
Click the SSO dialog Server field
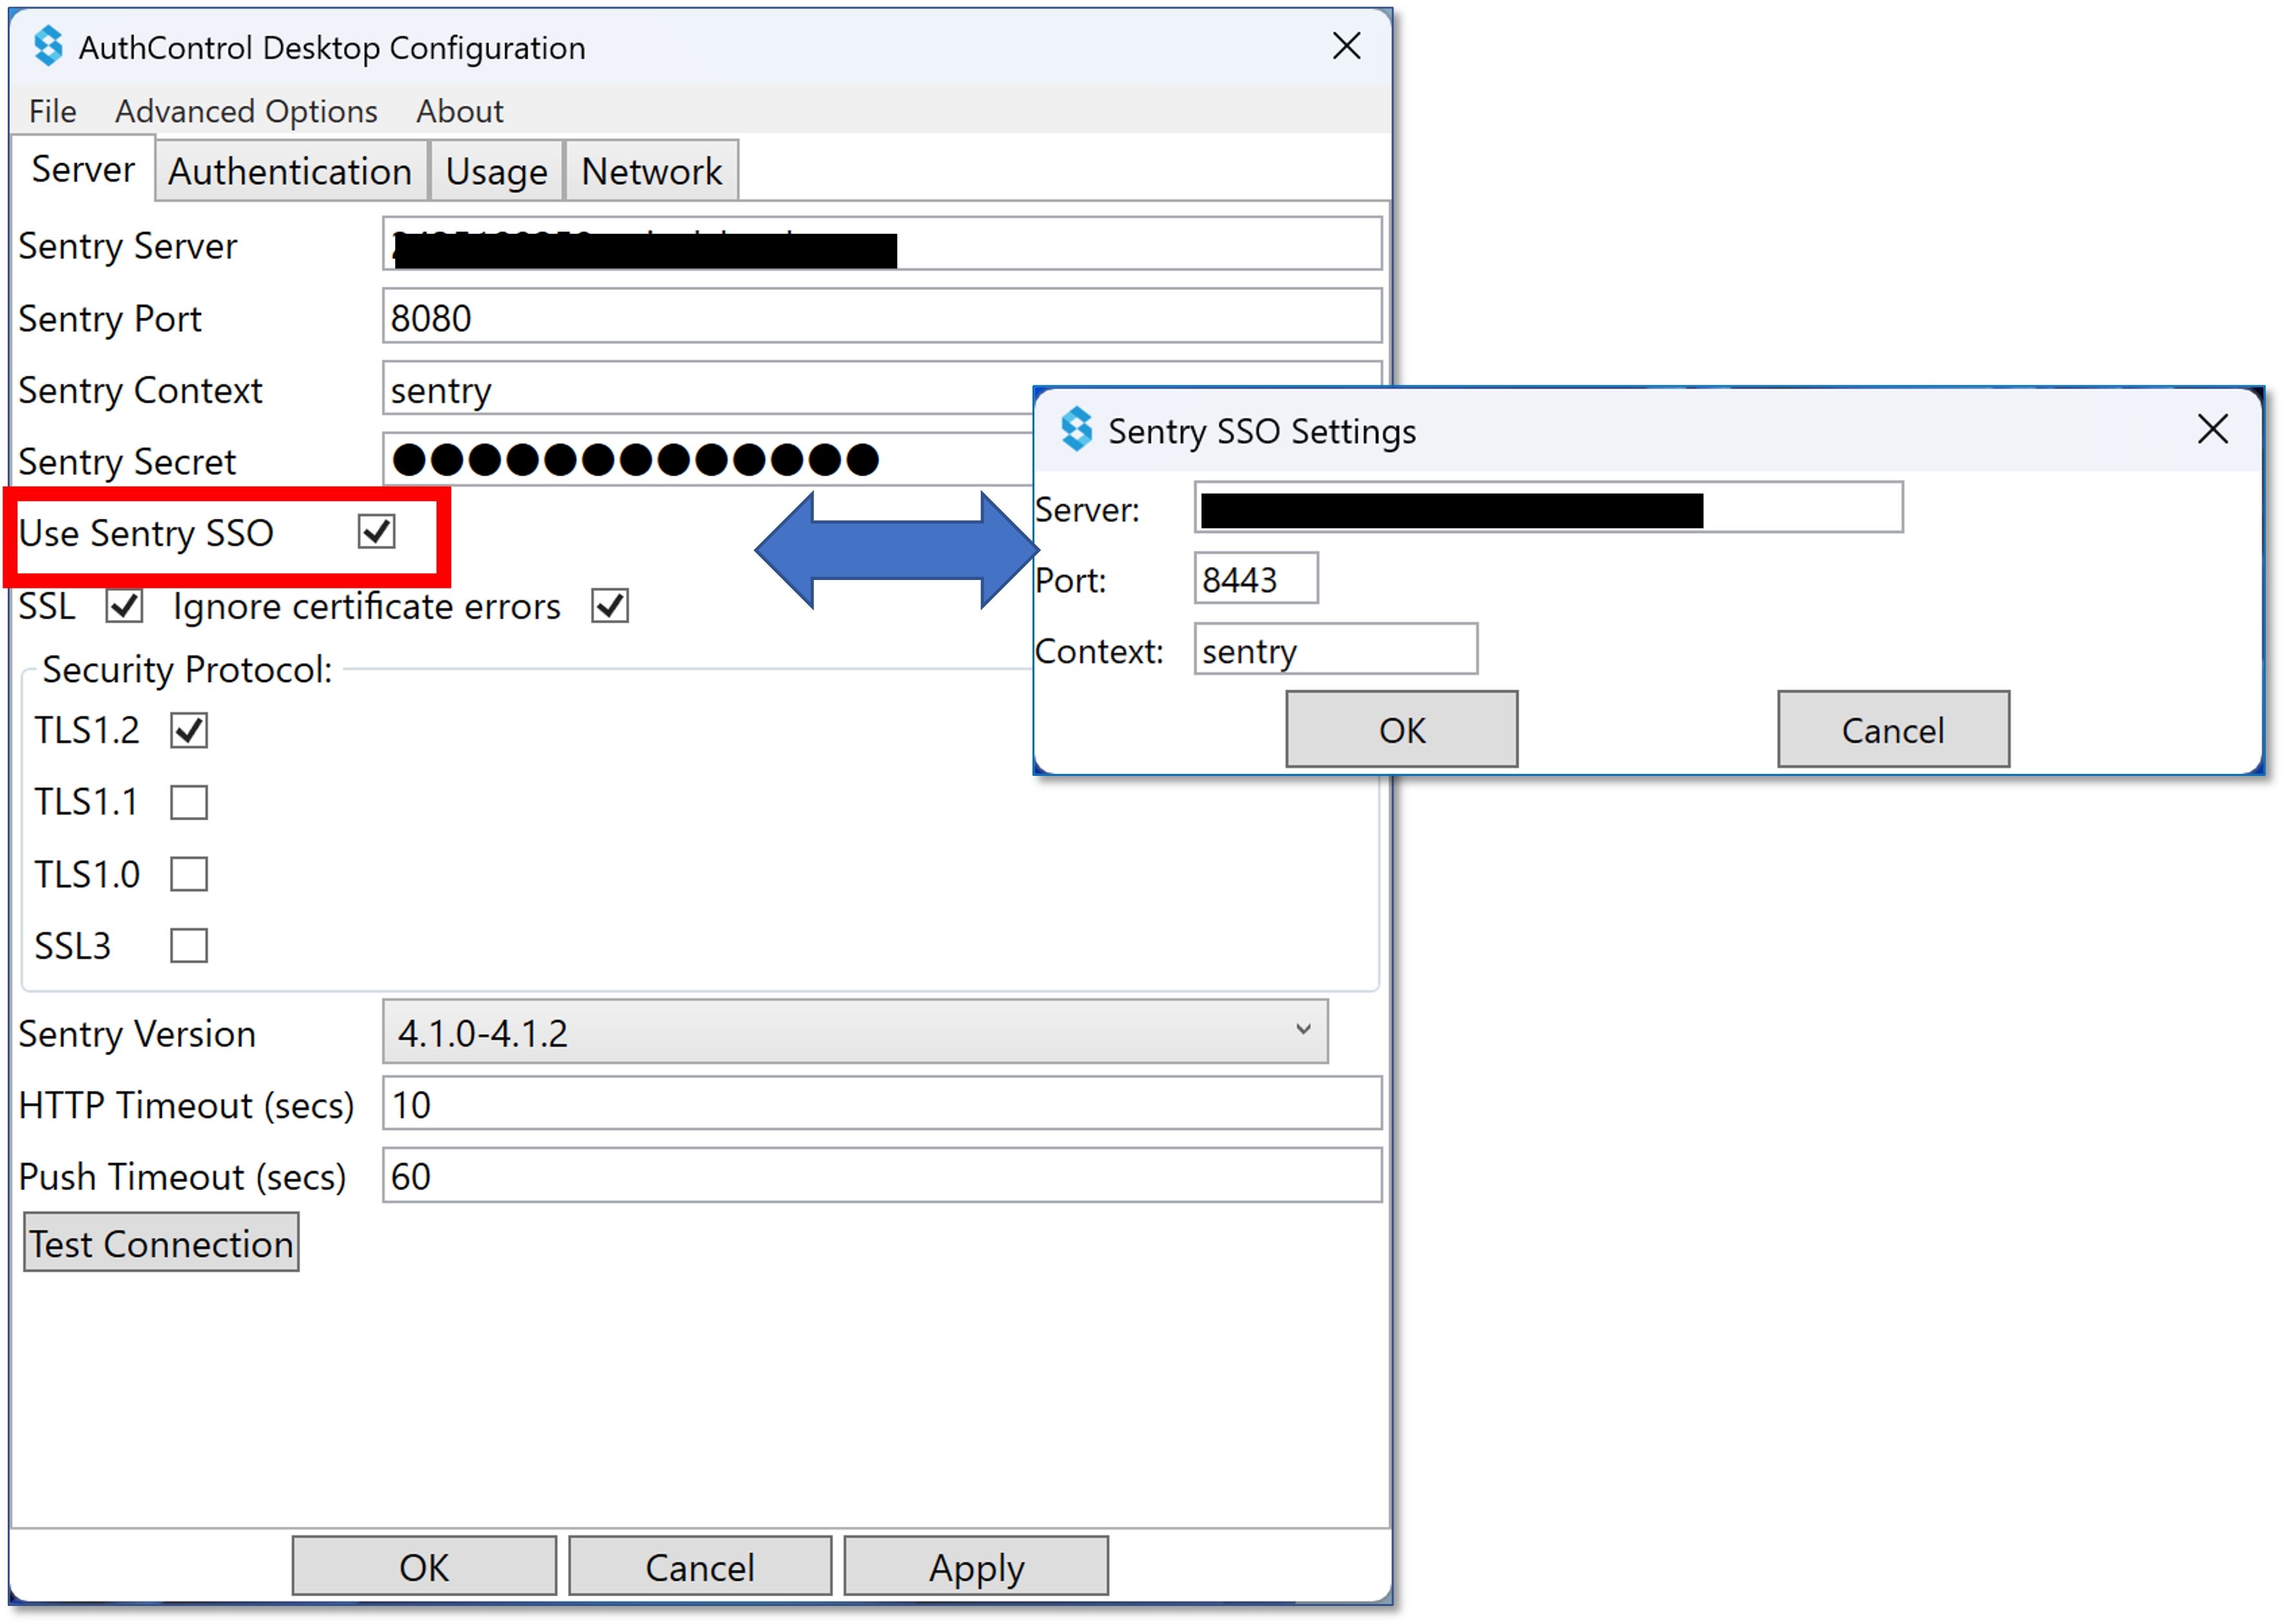click(1549, 508)
